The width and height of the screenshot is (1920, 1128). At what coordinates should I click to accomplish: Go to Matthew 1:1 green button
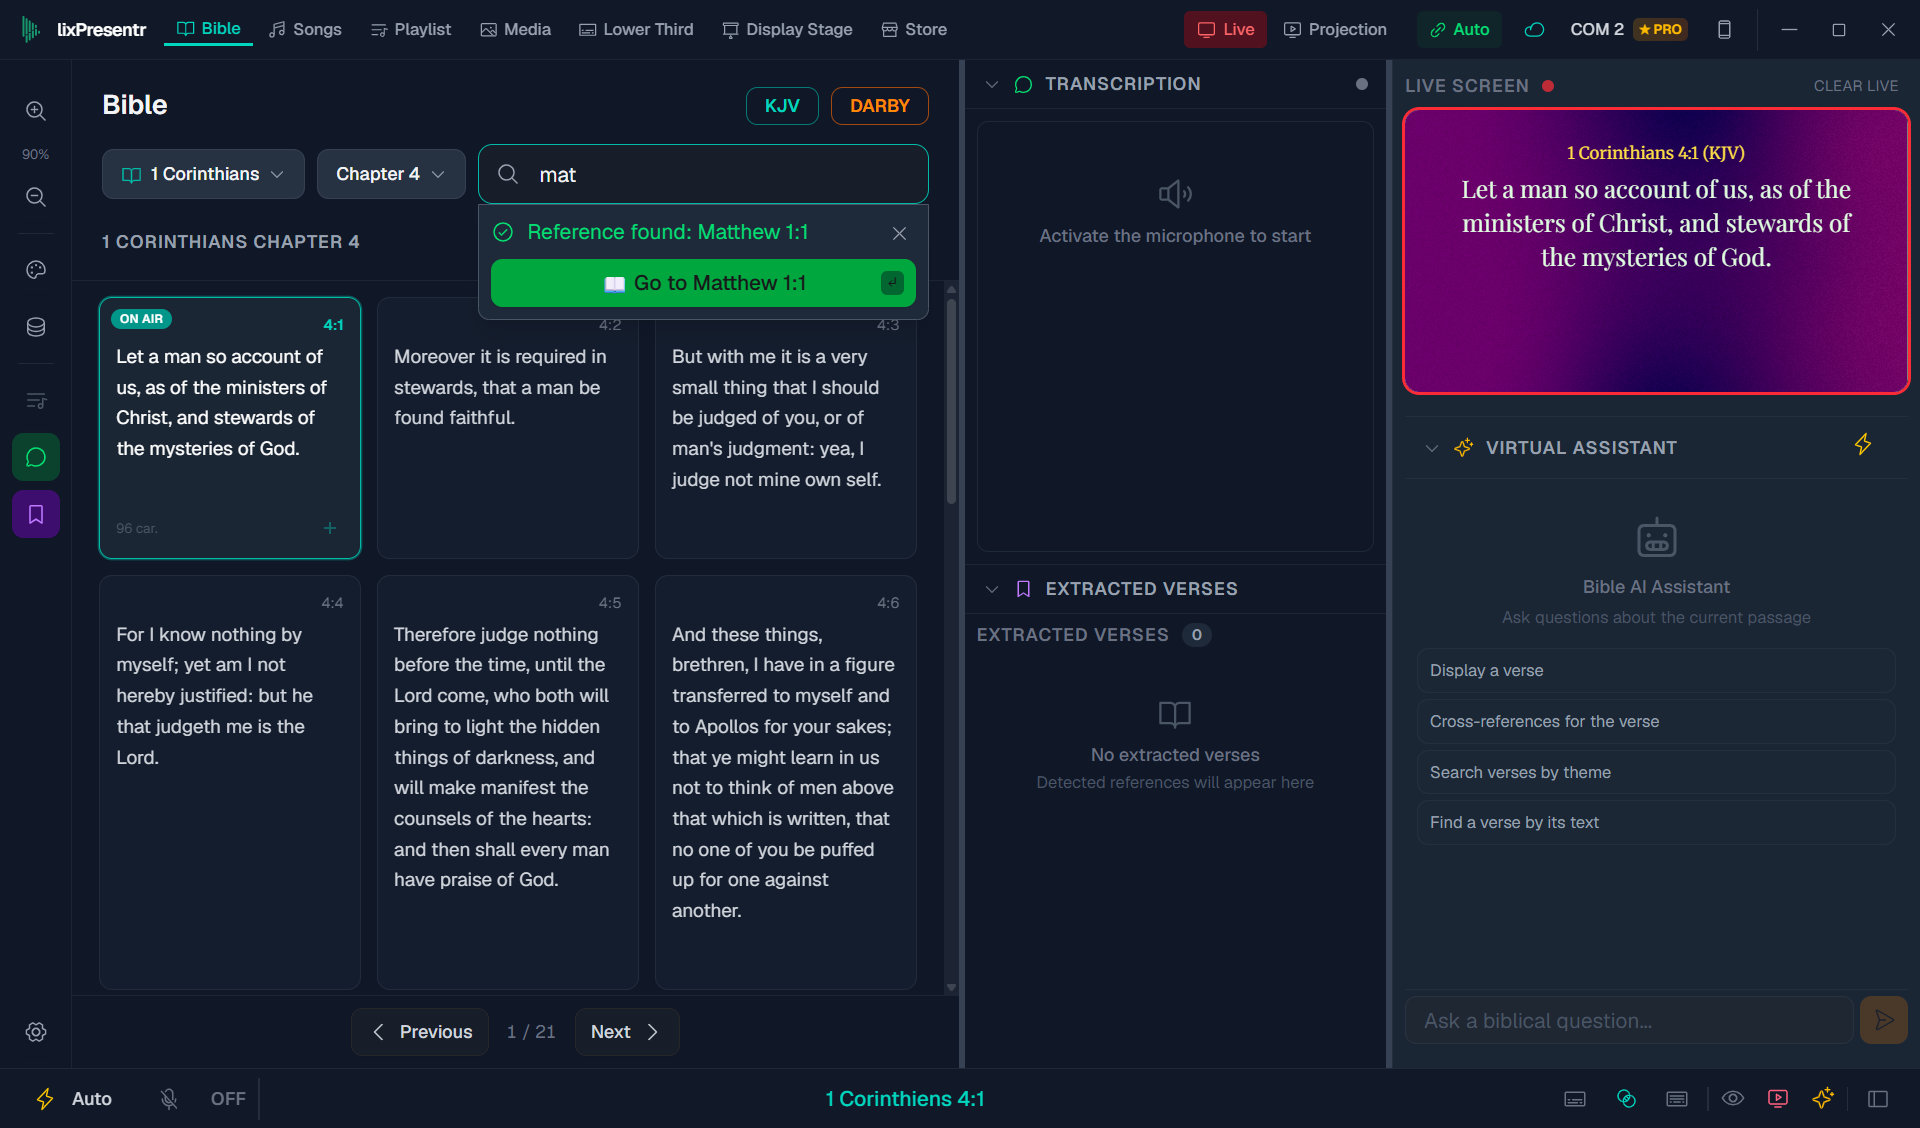point(703,283)
